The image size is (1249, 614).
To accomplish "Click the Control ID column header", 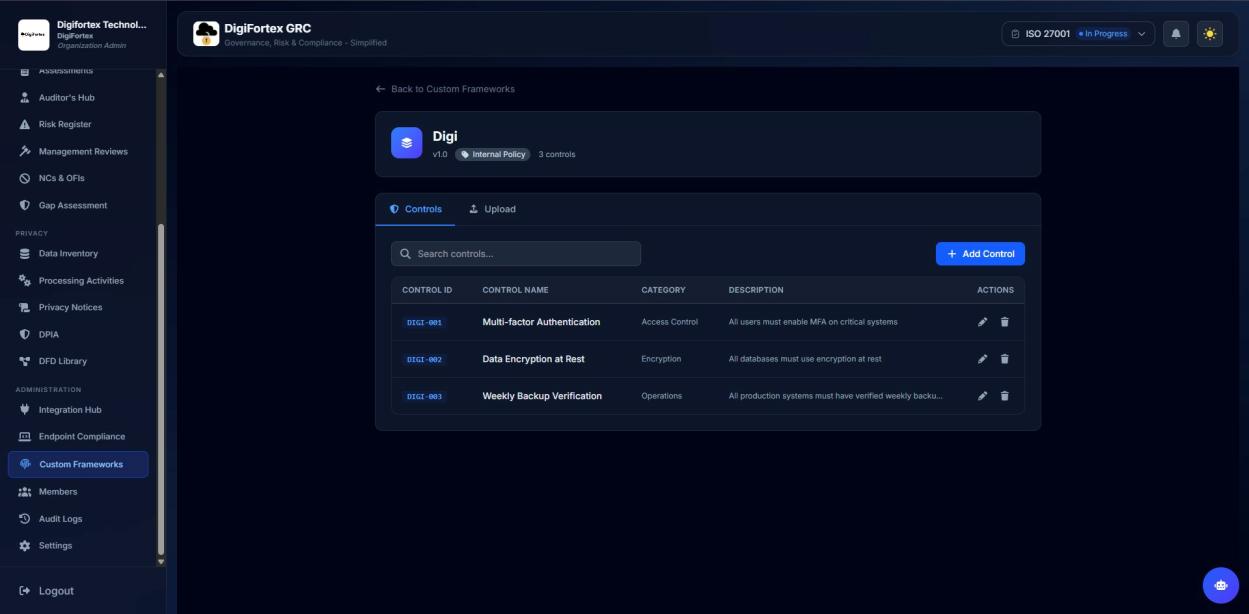I will (x=427, y=290).
